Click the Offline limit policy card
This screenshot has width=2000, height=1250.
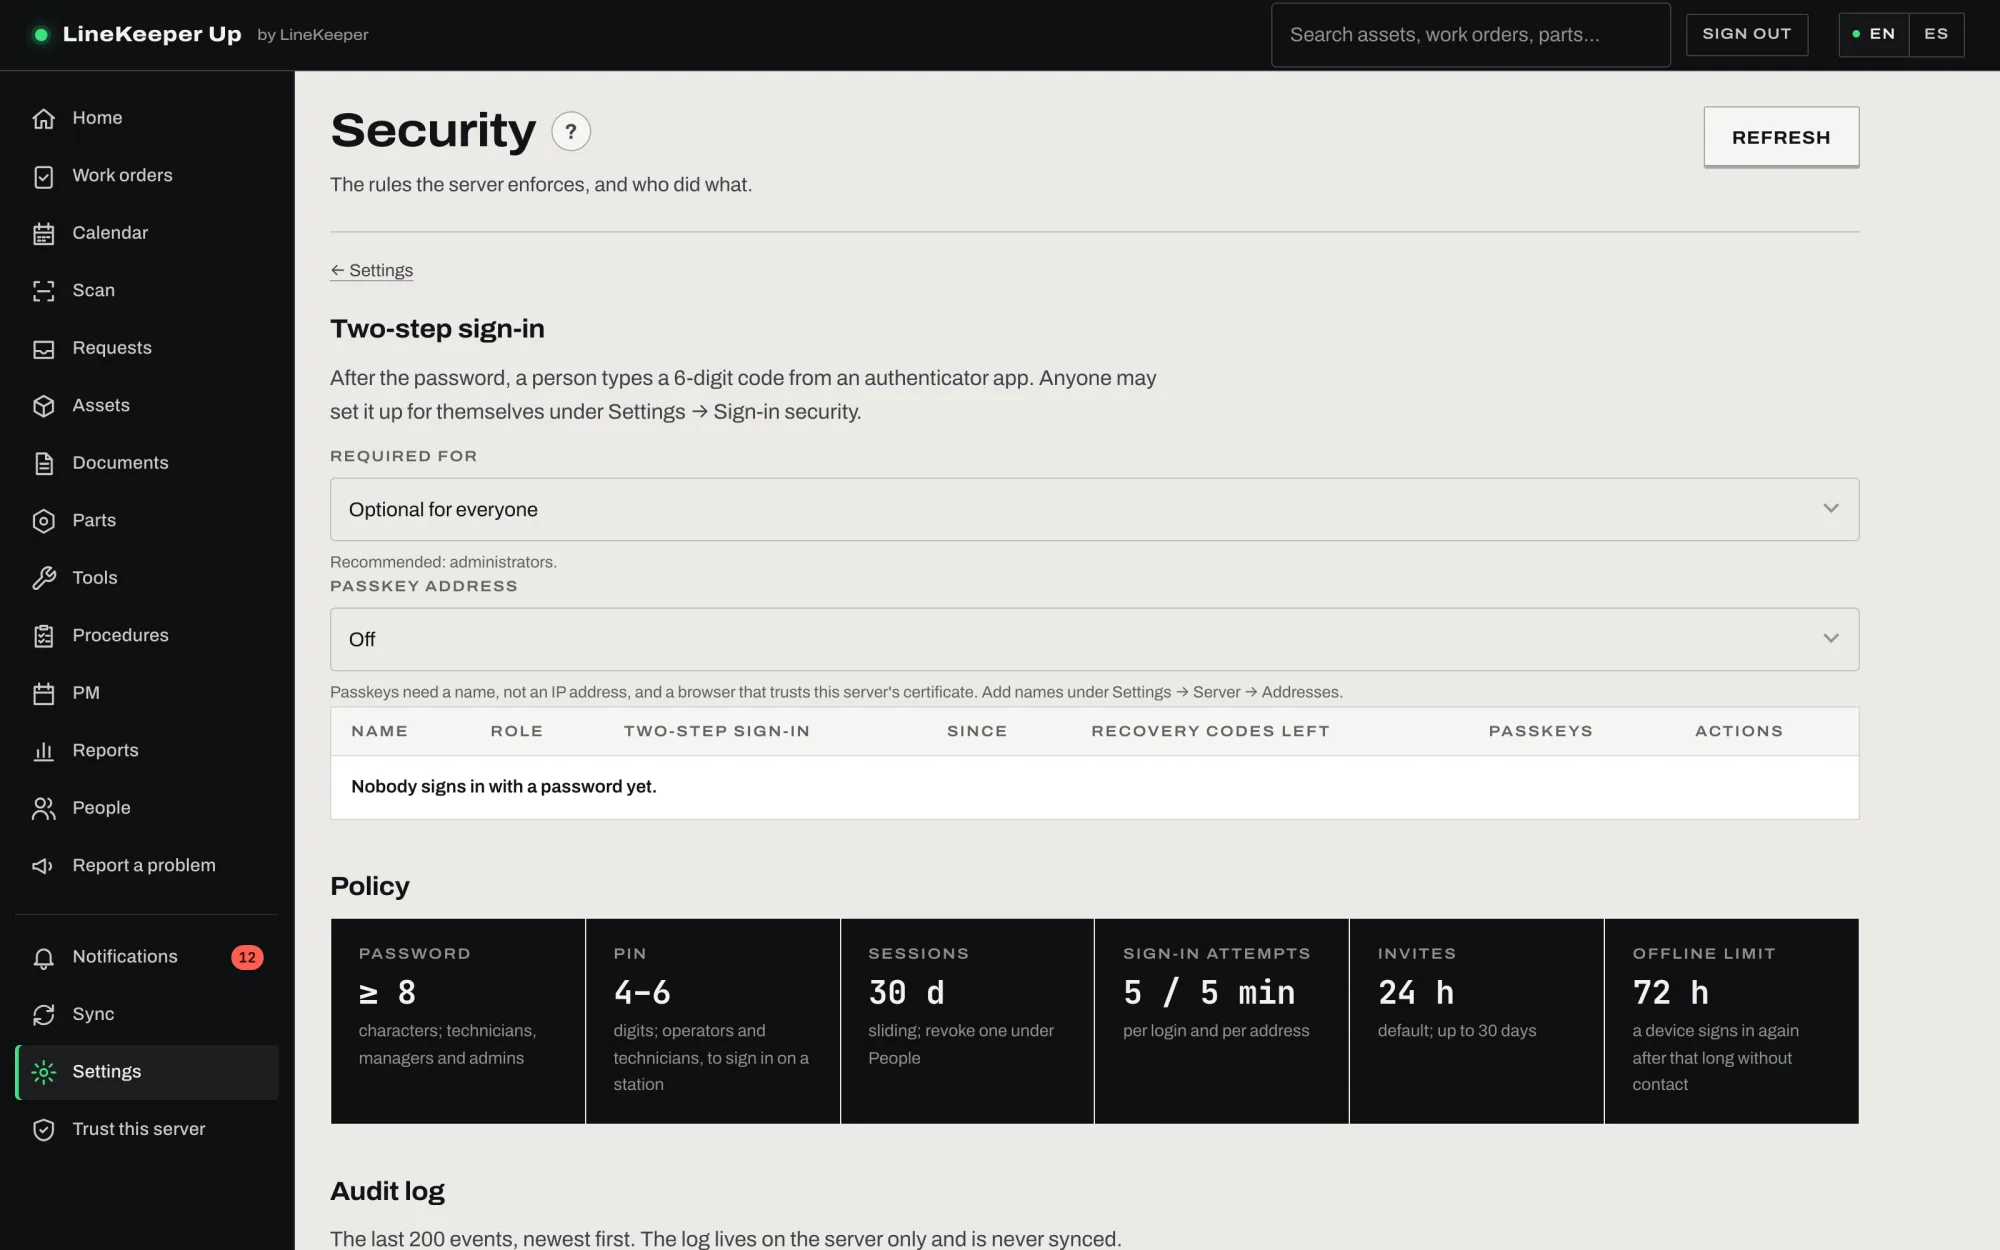[1731, 1021]
